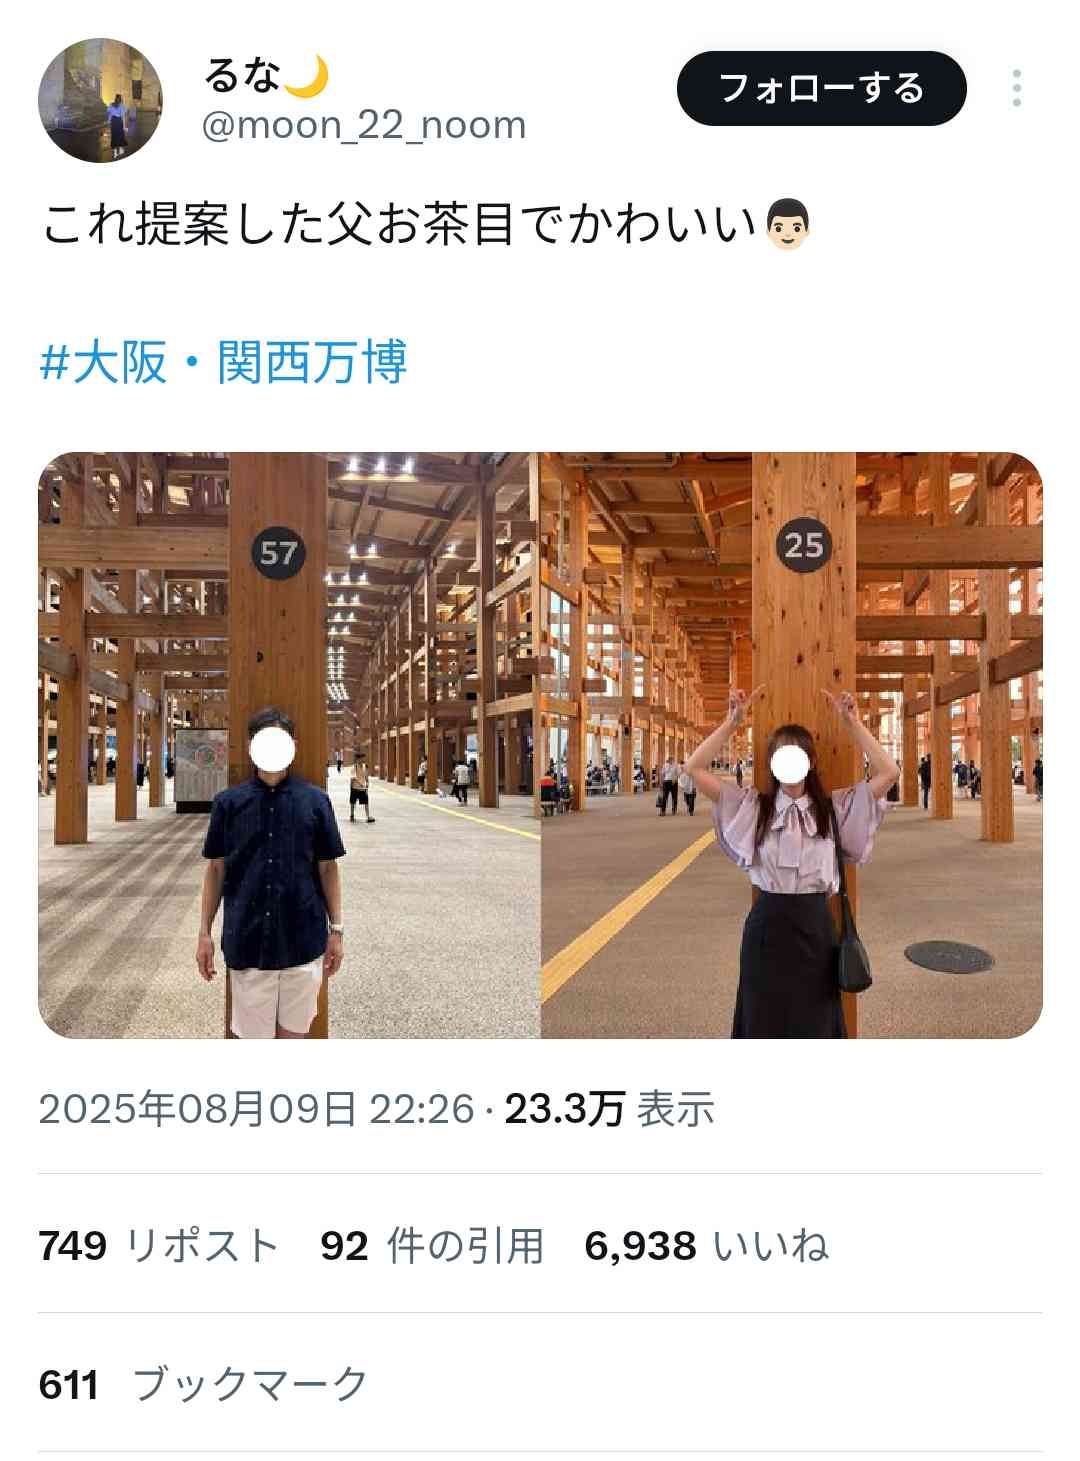
Task: Click the るな display name
Action: pyautogui.click(x=242, y=75)
